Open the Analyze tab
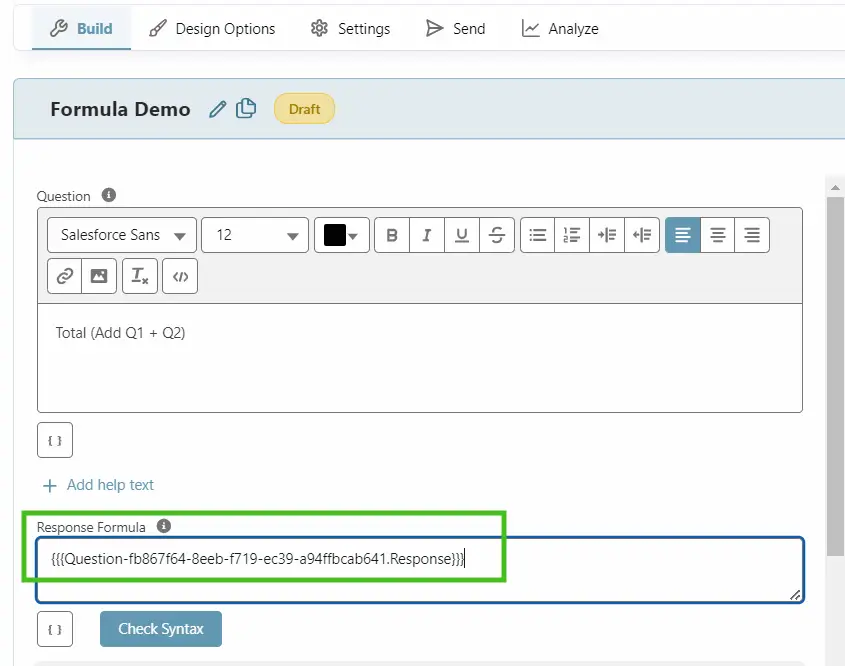The image size is (845, 666). (x=560, y=28)
